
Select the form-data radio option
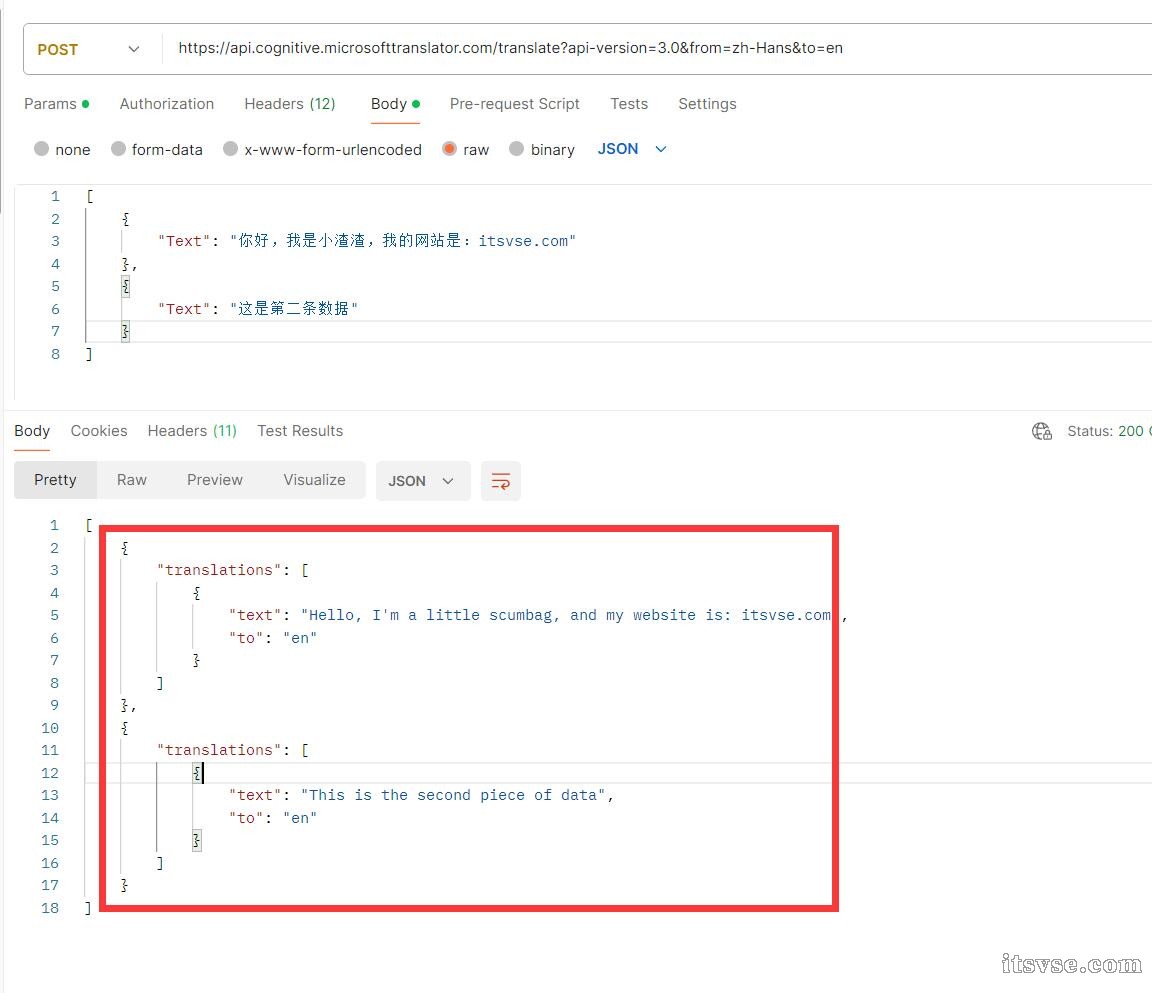pyautogui.click(x=119, y=149)
